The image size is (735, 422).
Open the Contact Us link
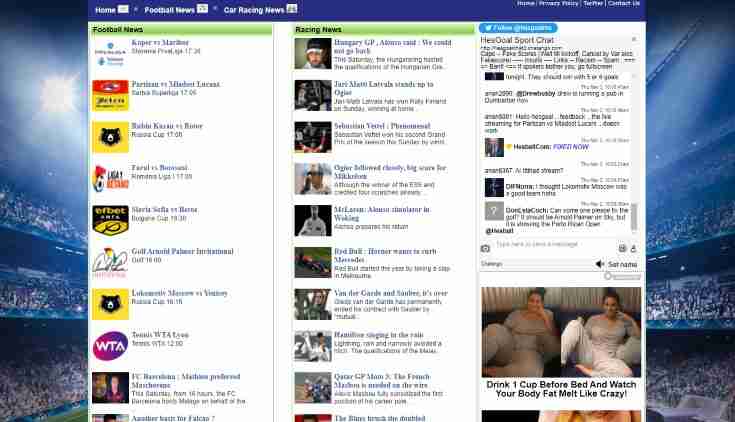623,3
